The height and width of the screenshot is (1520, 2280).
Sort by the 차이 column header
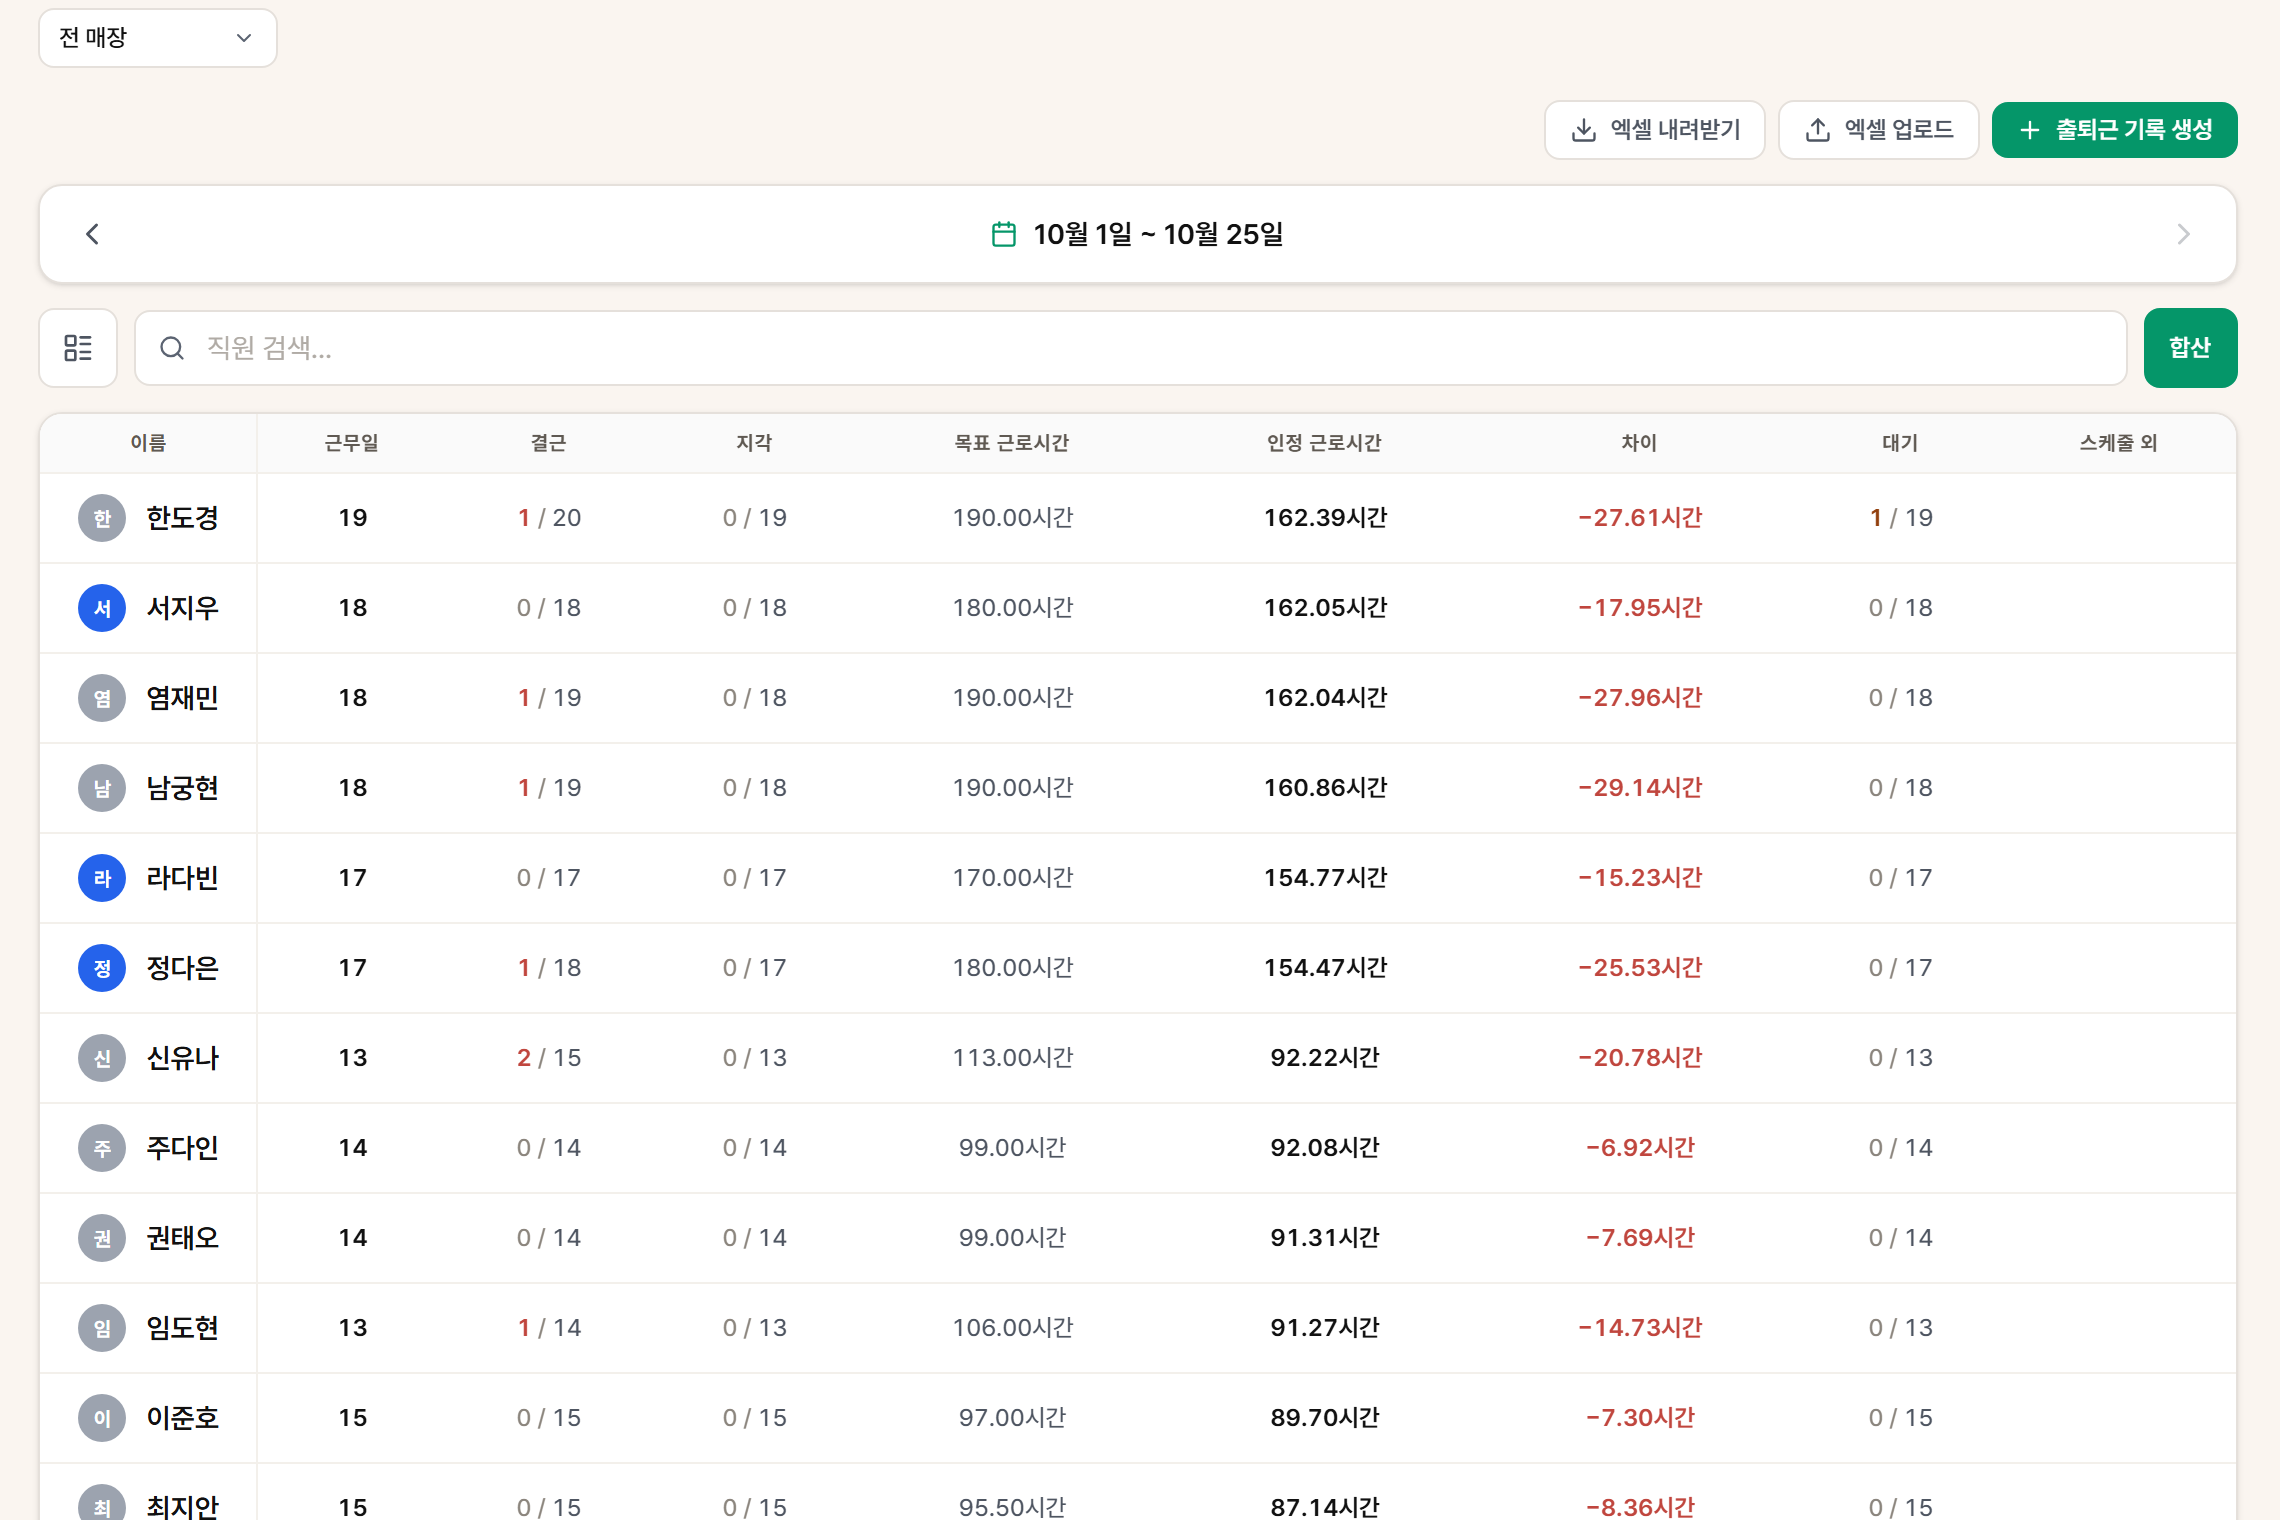click(1640, 443)
